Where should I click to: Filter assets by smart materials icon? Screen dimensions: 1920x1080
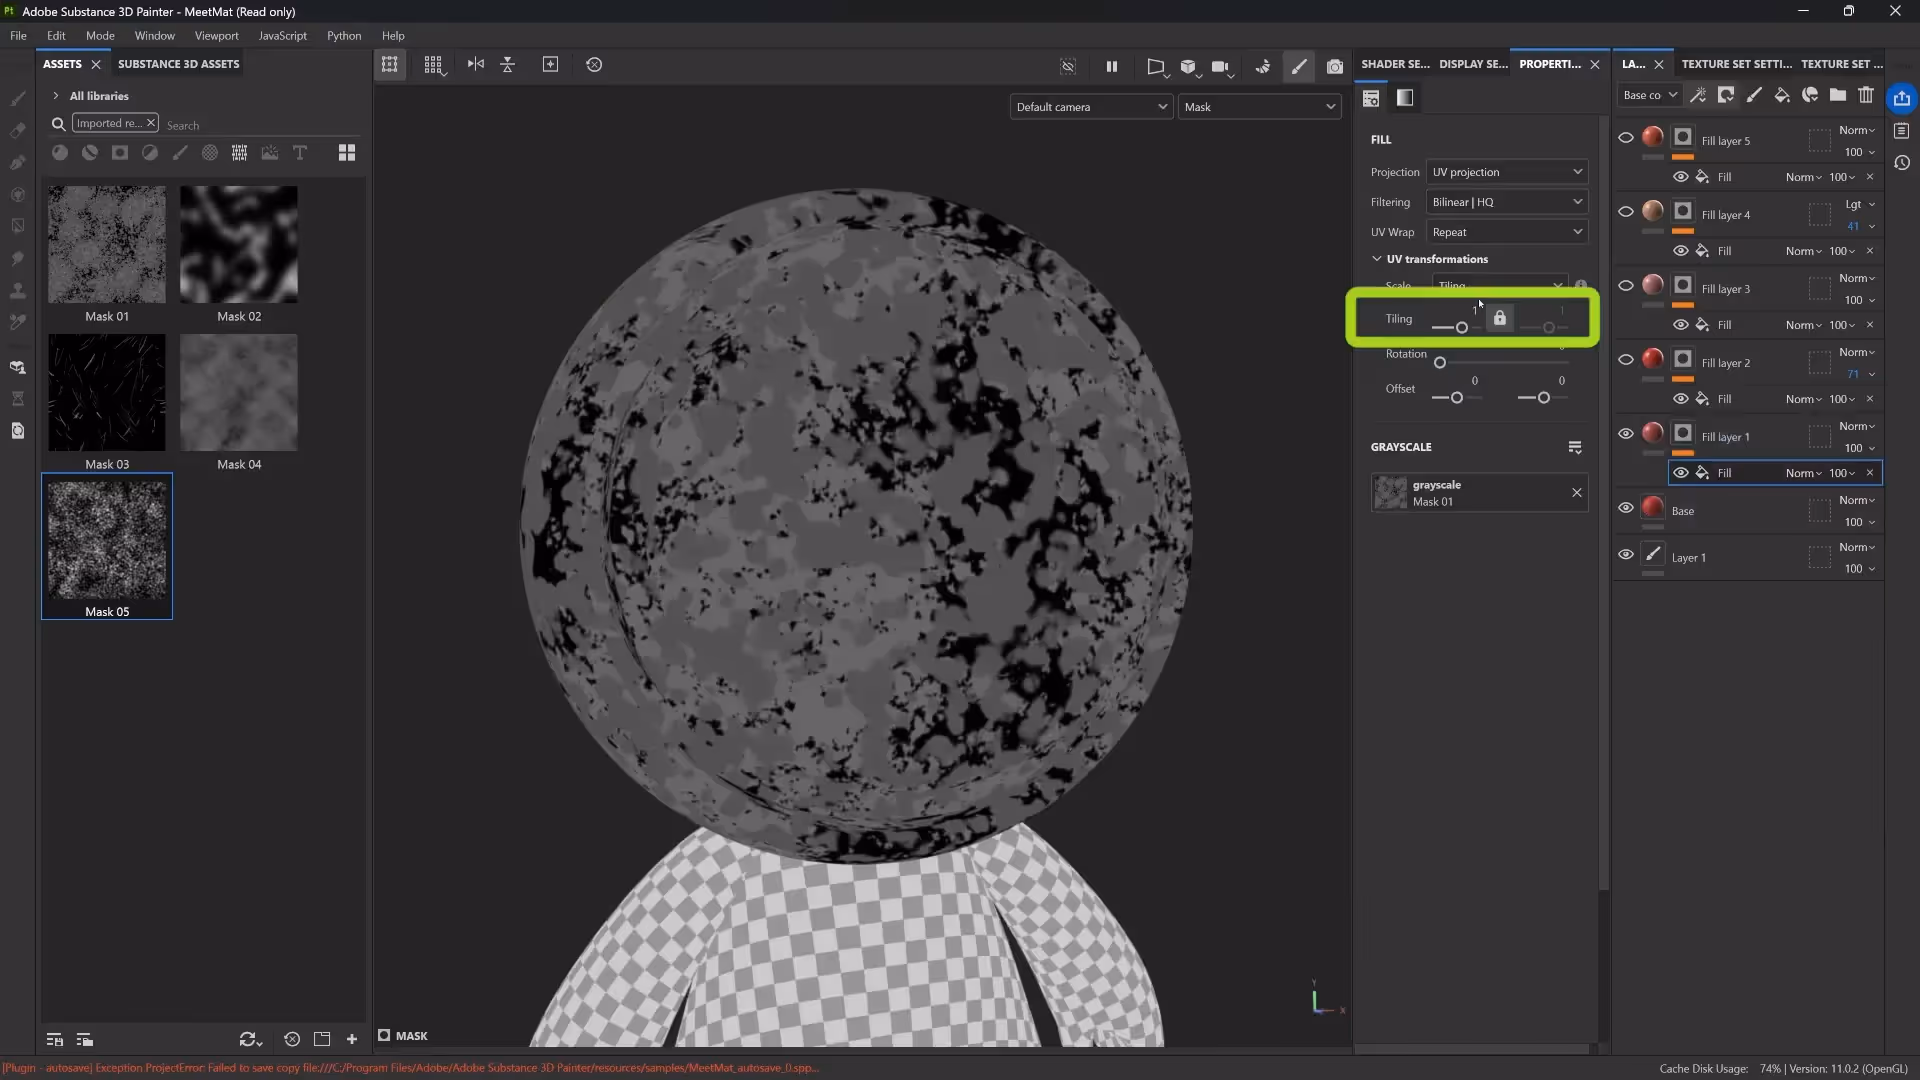click(x=90, y=153)
